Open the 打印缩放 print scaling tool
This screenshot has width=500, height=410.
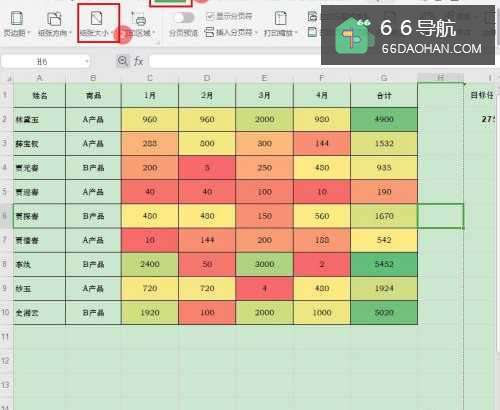(280, 19)
